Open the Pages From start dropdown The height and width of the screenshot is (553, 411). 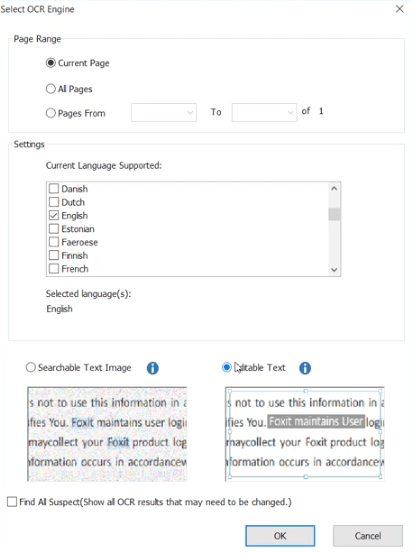(164, 113)
